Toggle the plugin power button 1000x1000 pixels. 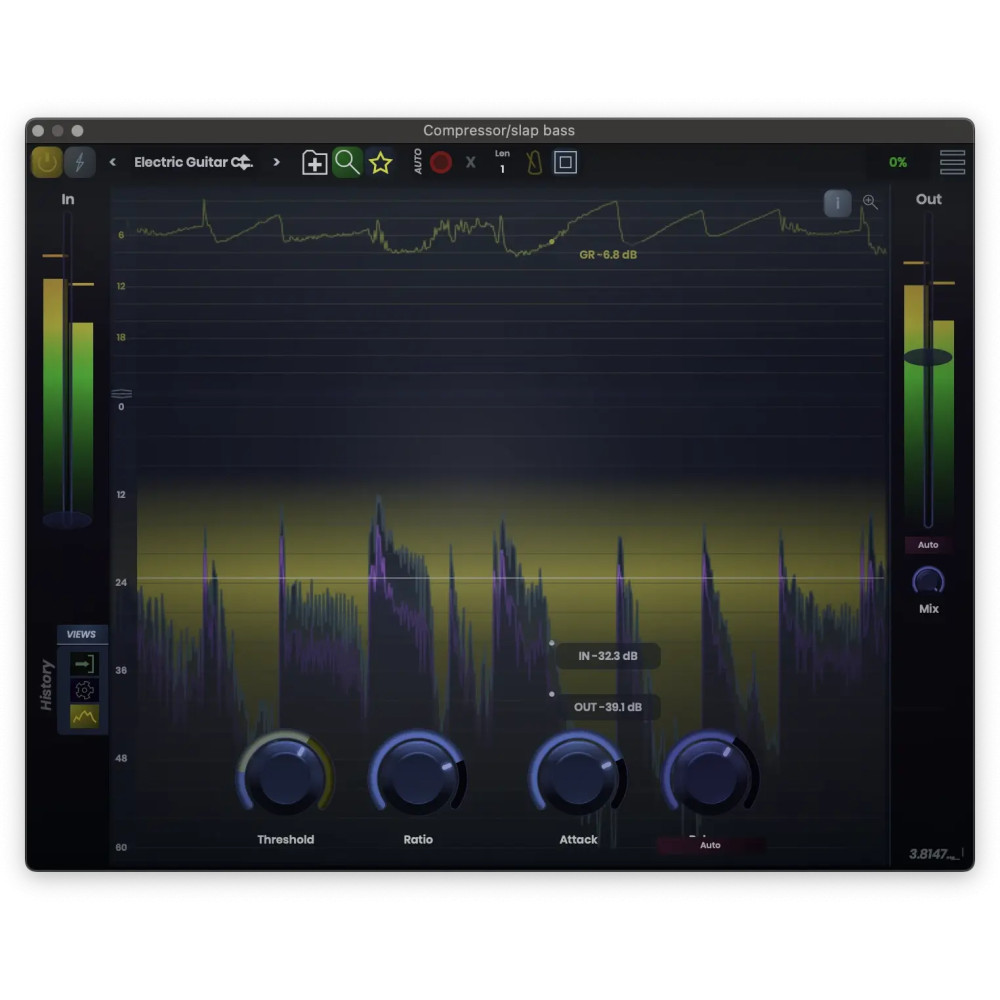46,161
